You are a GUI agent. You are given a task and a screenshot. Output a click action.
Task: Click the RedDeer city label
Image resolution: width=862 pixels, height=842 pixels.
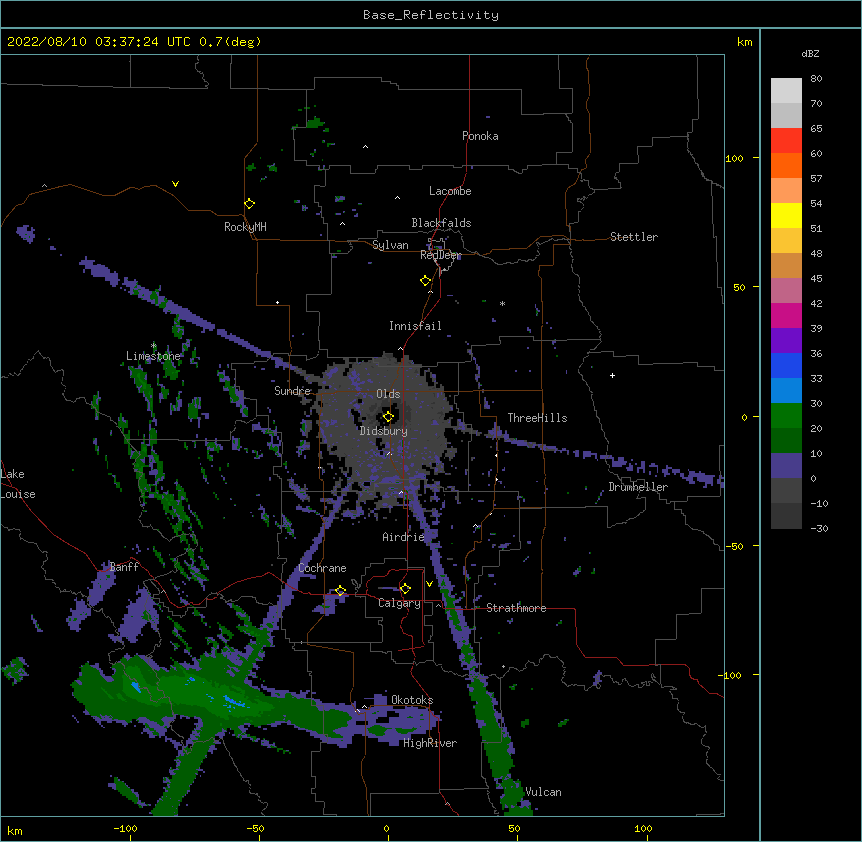pyautogui.click(x=440, y=255)
